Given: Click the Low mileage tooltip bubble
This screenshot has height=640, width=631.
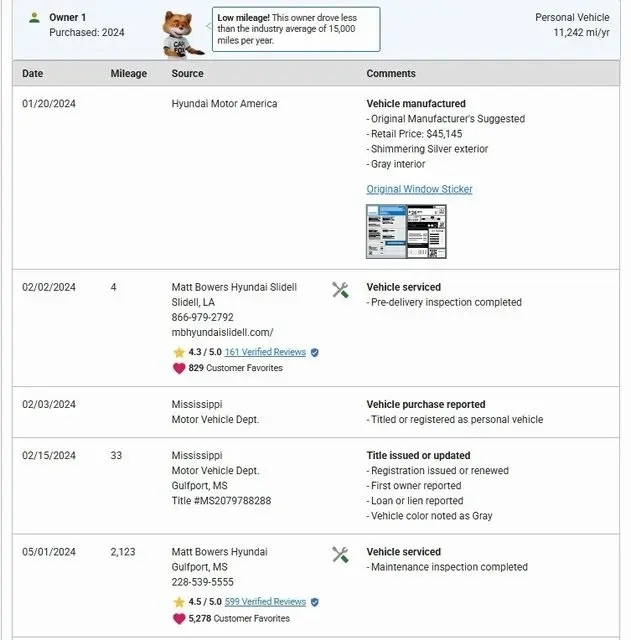Looking at the screenshot, I should [x=295, y=31].
